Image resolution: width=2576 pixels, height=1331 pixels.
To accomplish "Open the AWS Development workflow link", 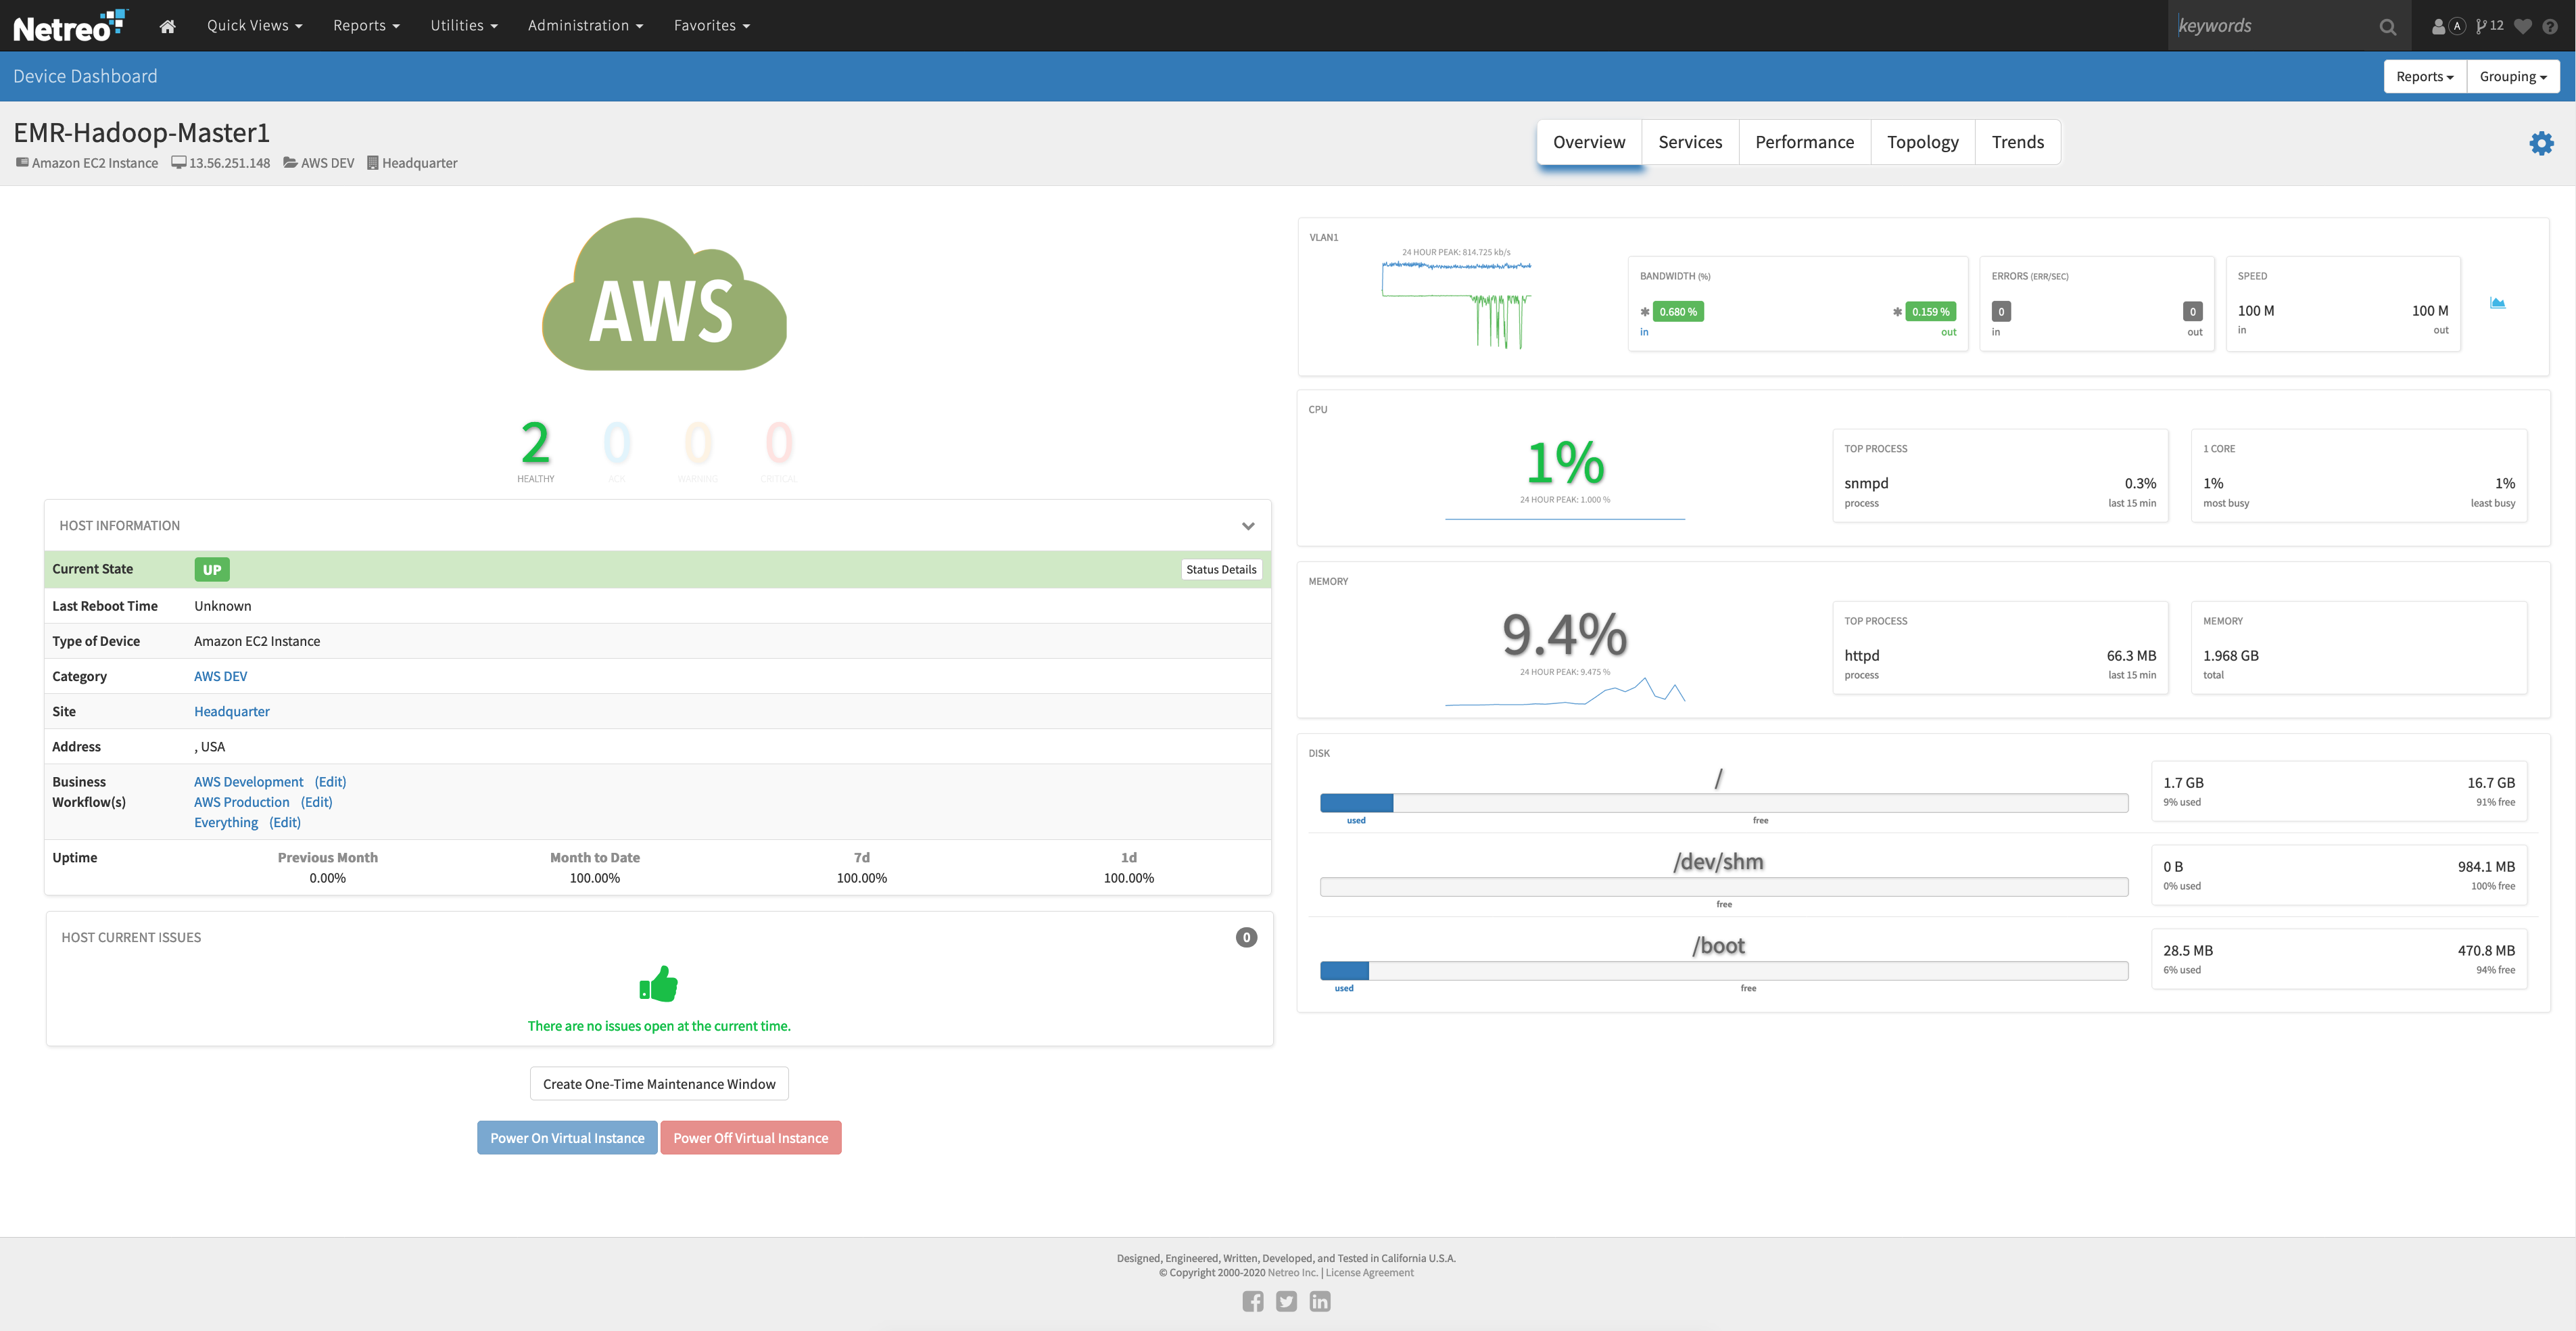I will 248,782.
